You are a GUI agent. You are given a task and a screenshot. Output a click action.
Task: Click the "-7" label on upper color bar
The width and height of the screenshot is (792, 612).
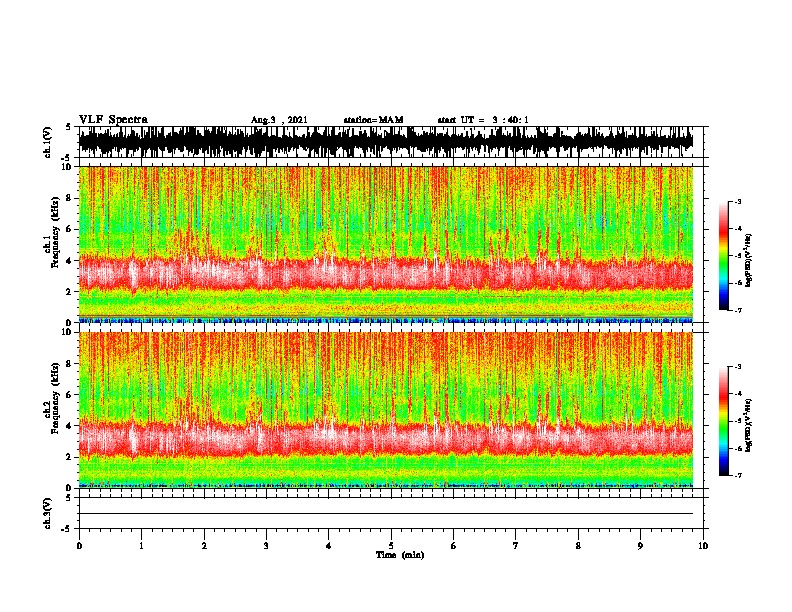click(x=737, y=310)
